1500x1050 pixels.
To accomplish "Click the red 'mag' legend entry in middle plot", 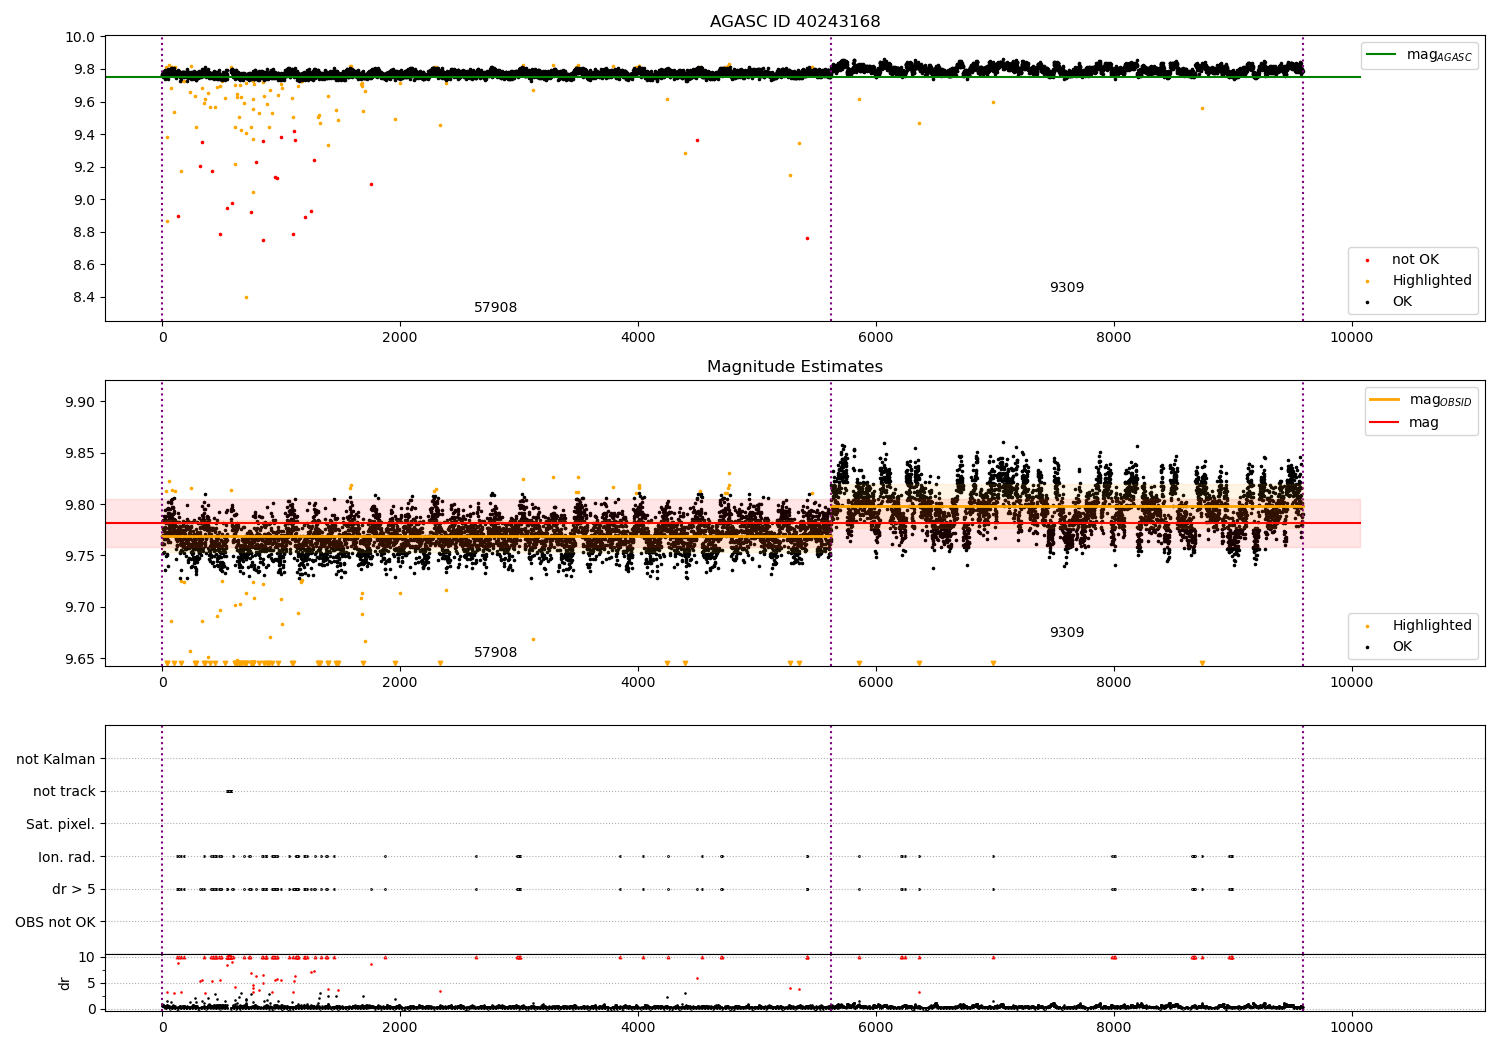I will click(x=1405, y=423).
